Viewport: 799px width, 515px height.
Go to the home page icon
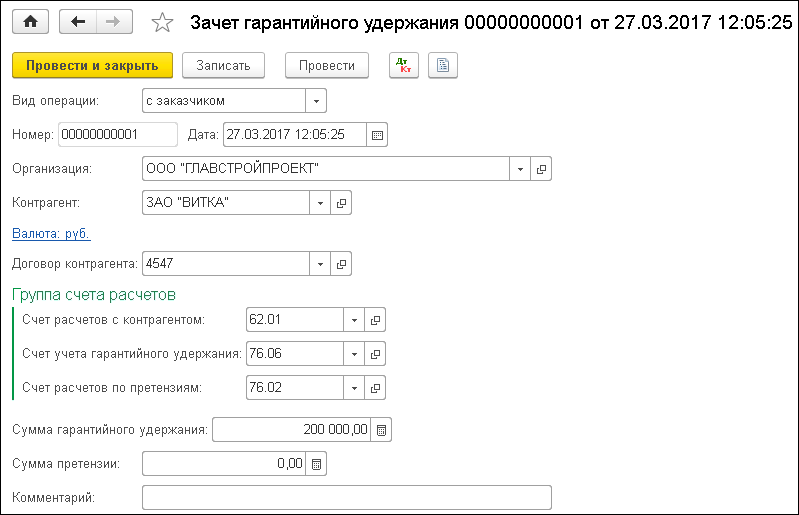pos(31,22)
